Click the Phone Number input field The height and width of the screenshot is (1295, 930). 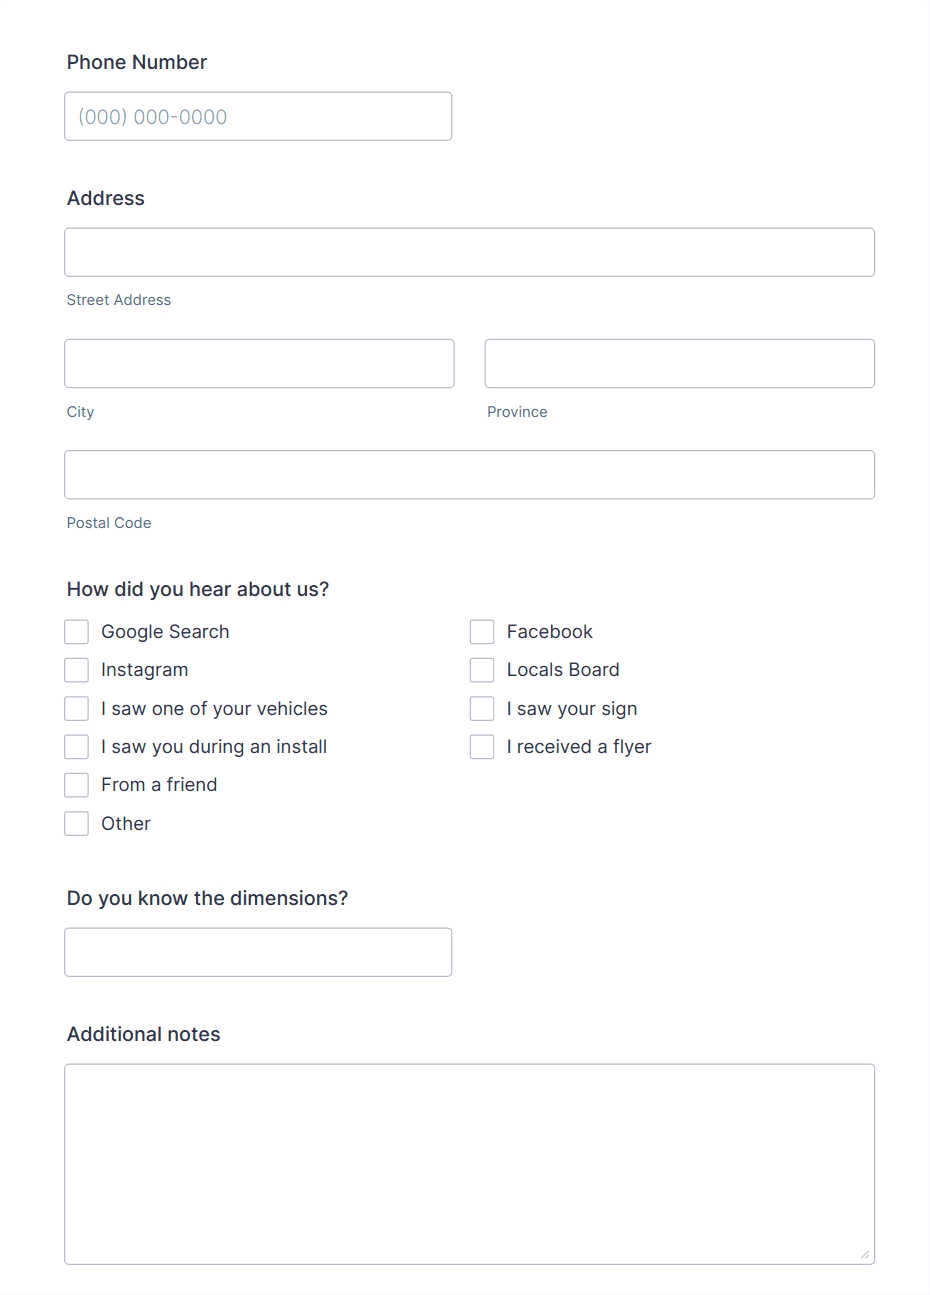pos(258,116)
